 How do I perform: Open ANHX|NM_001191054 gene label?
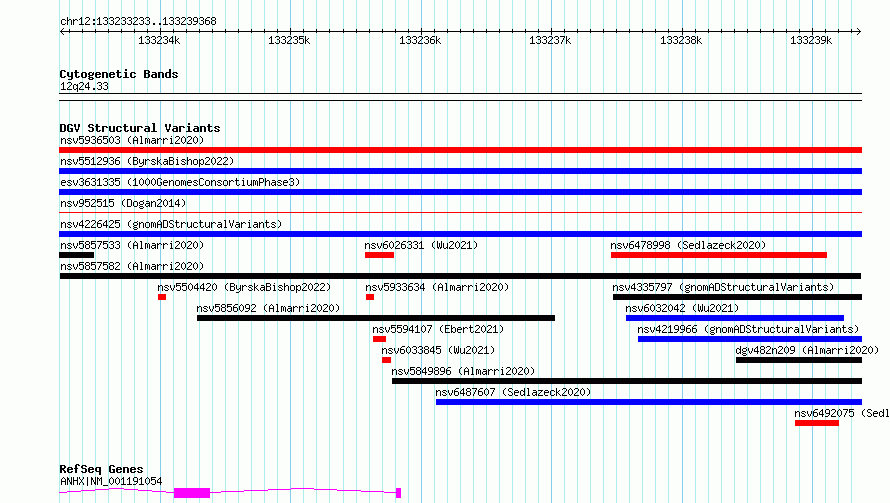pyautogui.click(x=111, y=481)
